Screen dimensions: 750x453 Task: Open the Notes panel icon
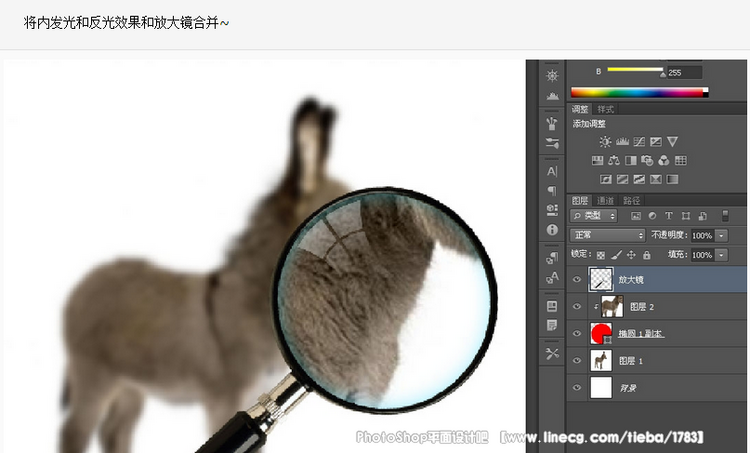point(552,326)
